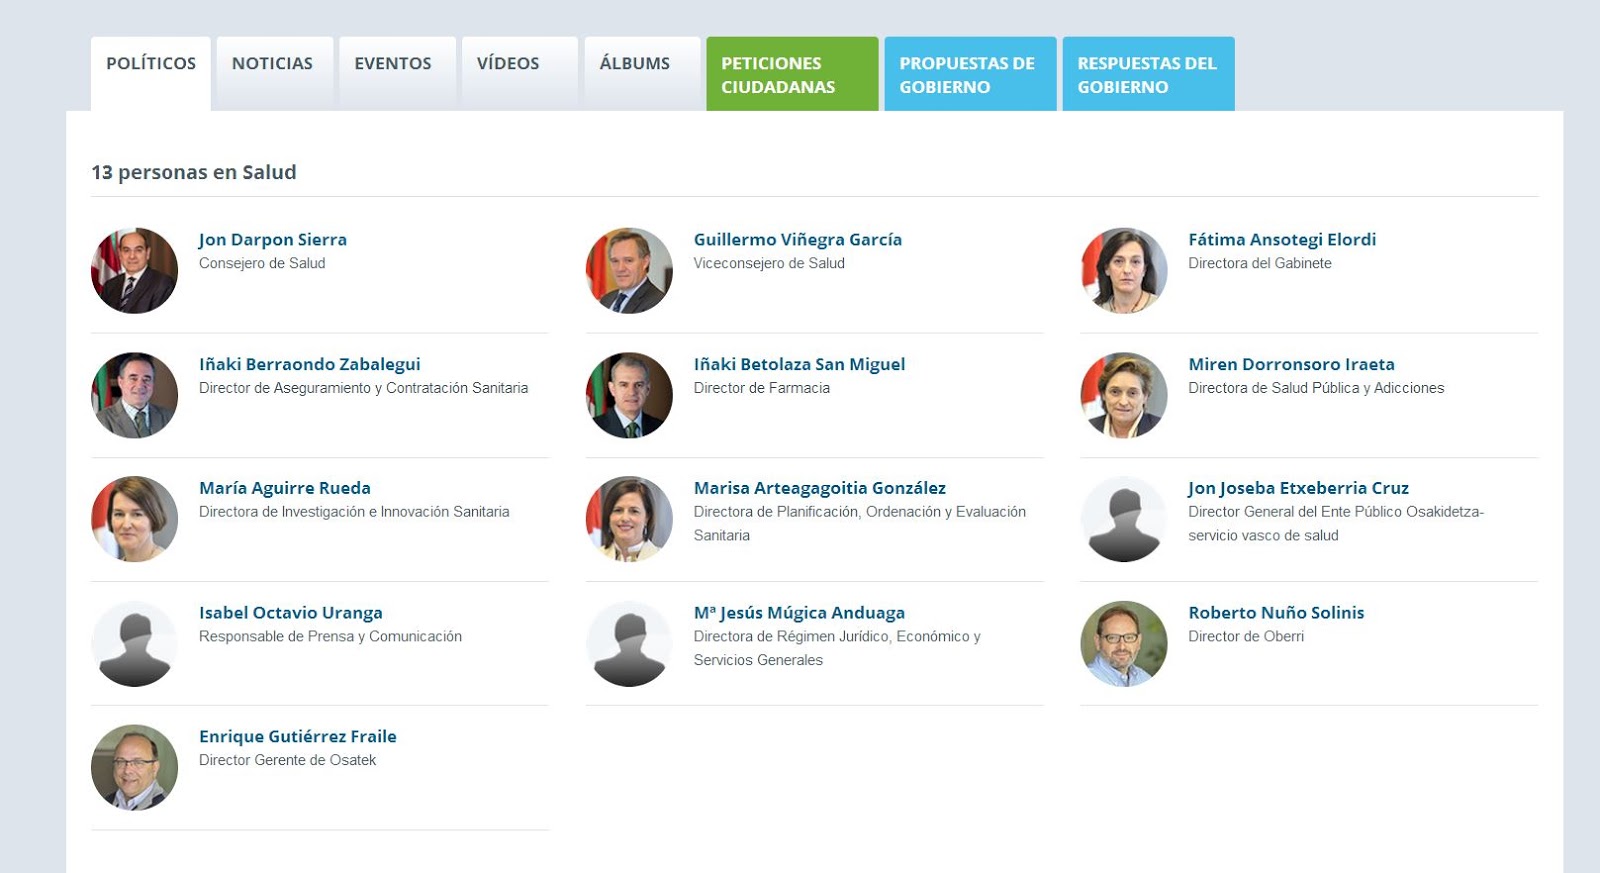Switch to the Noticias tab
Viewport: 1600px width, 873px height.
pos(272,64)
